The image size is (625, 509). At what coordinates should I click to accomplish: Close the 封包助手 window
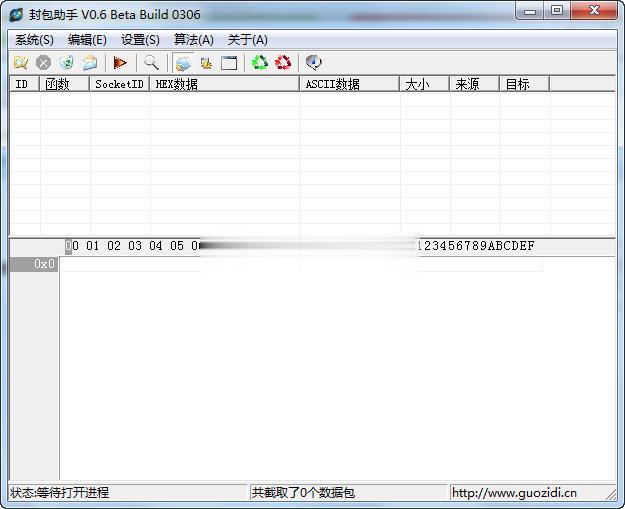coord(594,11)
